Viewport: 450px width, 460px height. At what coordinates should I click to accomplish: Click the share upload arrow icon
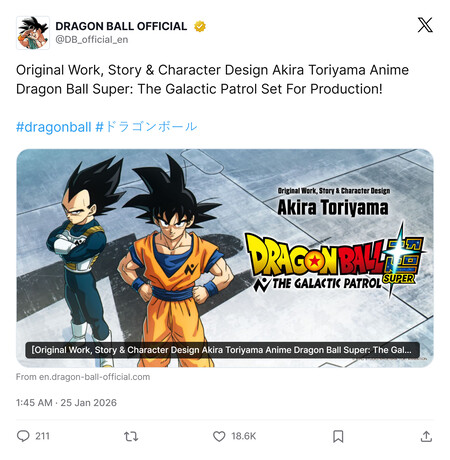click(x=426, y=436)
